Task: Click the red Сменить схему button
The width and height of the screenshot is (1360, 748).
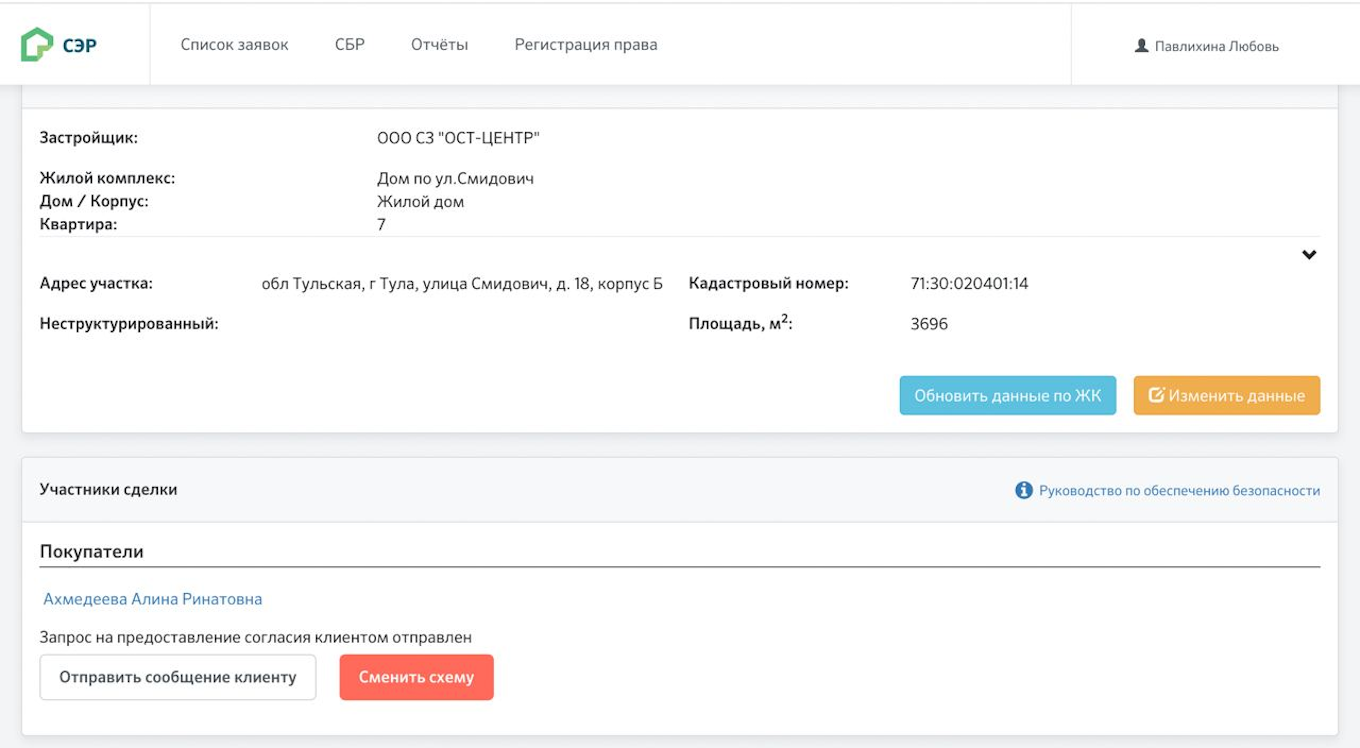Action: 417,677
